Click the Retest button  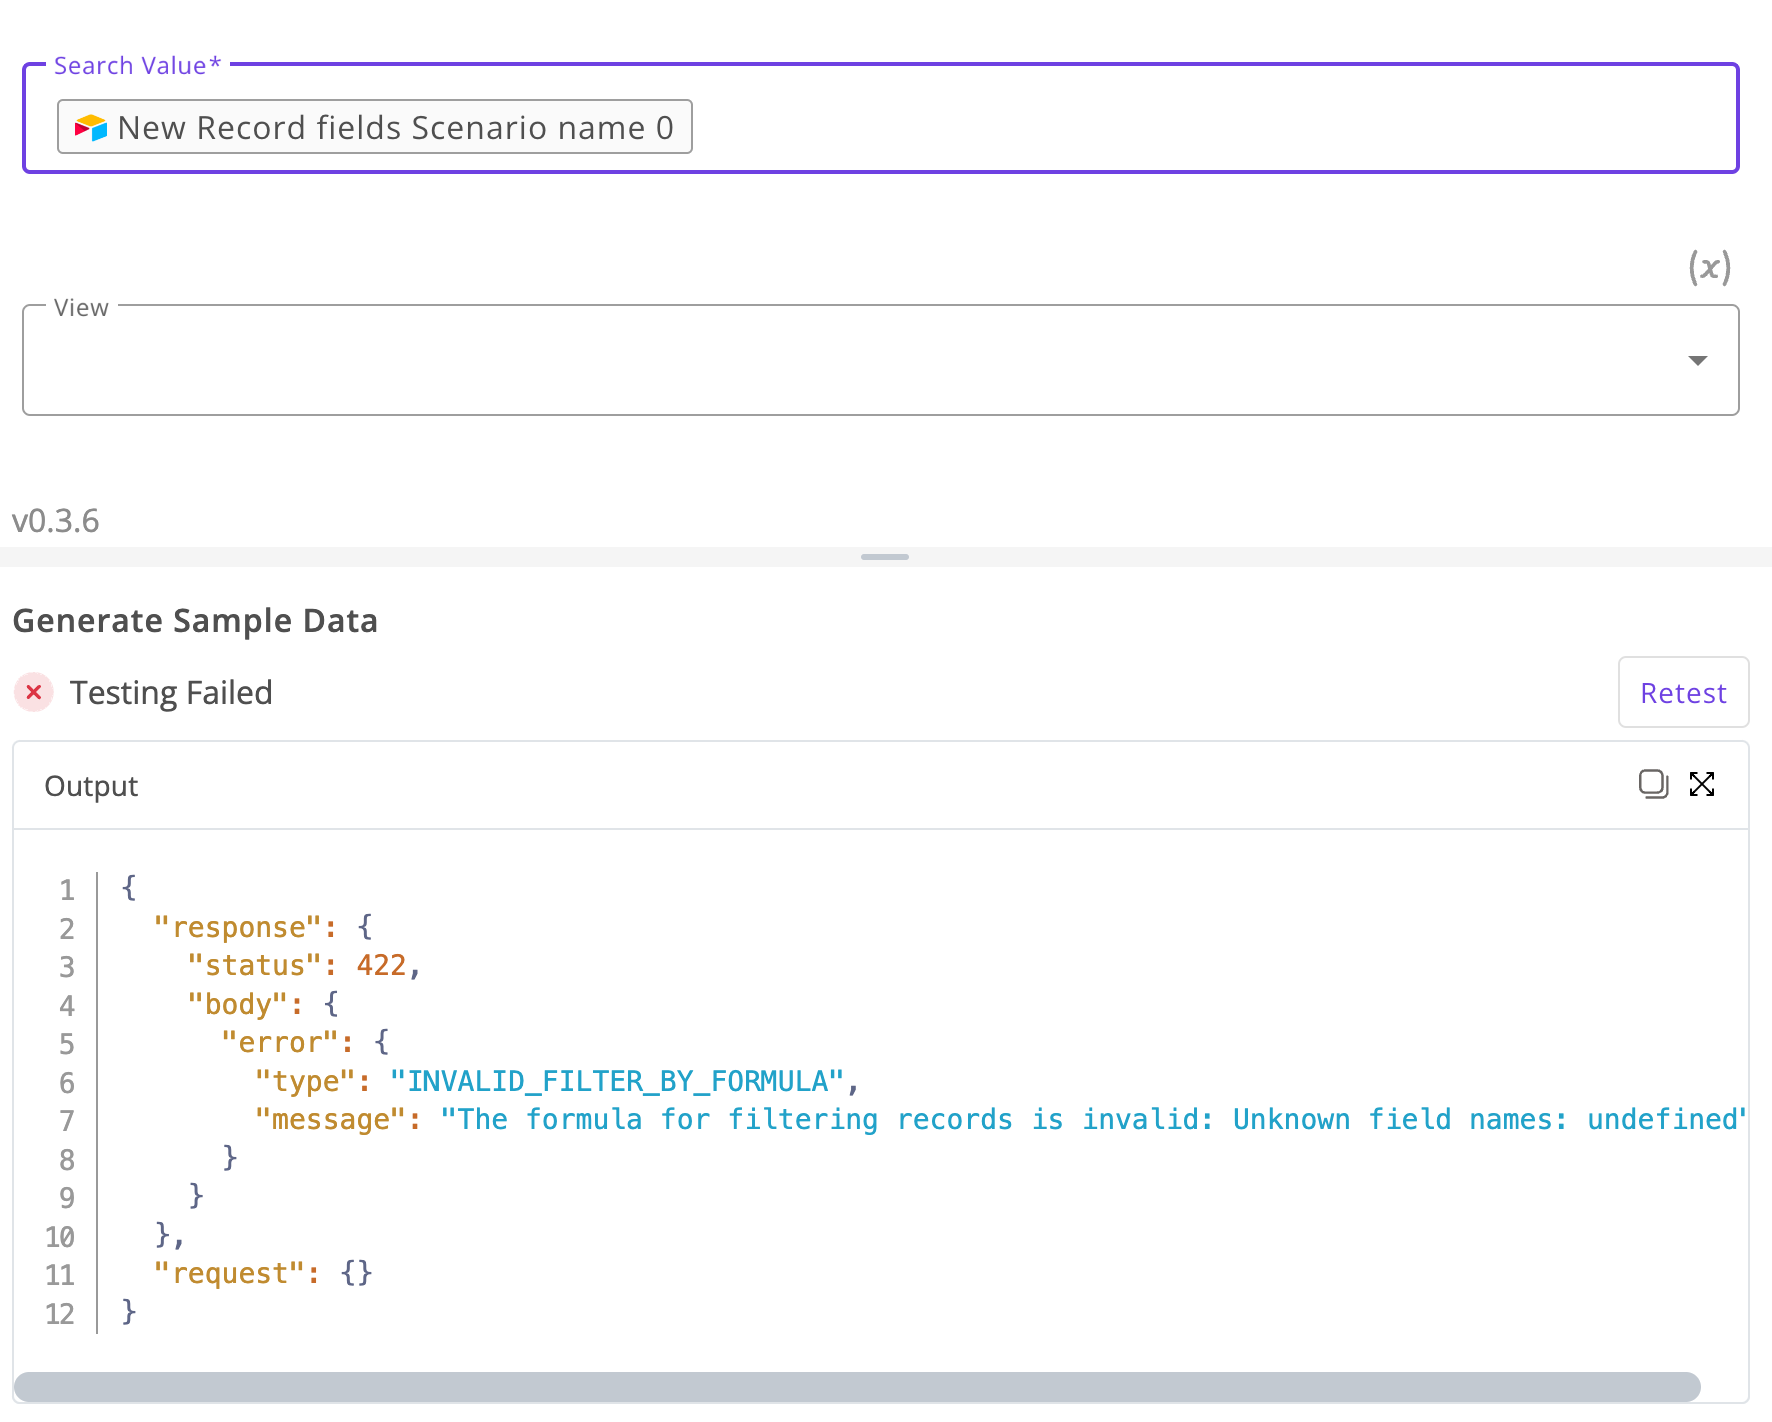pos(1683,692)
